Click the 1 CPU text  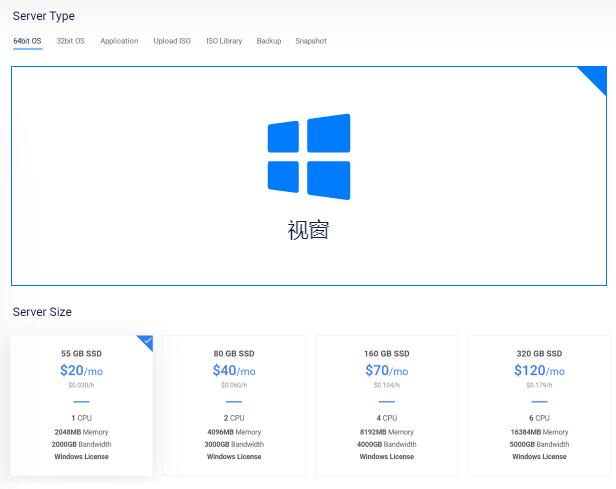pyautogui.click(x=81, y=418)
